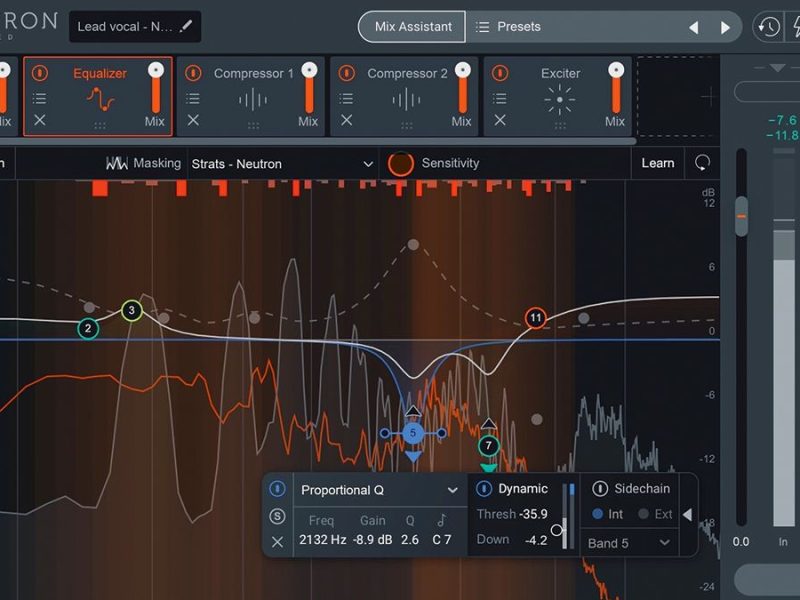The height and width of the screenshot is (600, 800).
Task: Remove the Compressor 2 module
Action: [346, 120]
